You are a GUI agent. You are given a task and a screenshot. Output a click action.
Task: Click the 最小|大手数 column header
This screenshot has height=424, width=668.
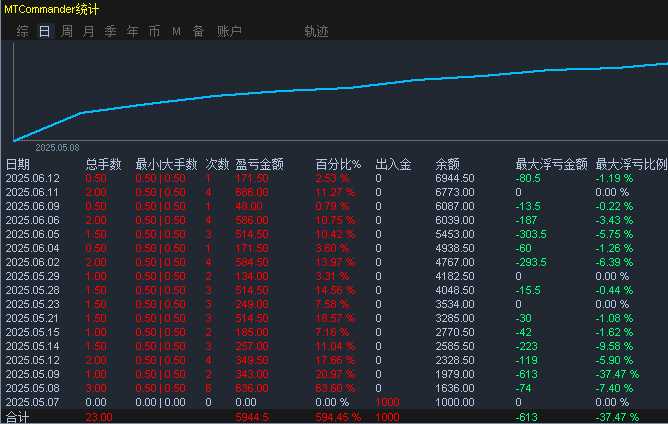167,164
